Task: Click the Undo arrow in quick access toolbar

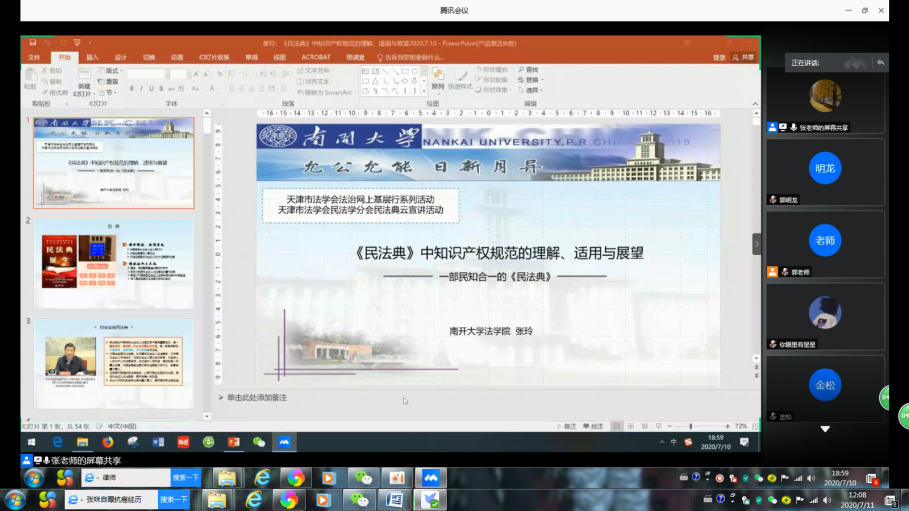Action: pyautogui.click(x=48, y=42)
